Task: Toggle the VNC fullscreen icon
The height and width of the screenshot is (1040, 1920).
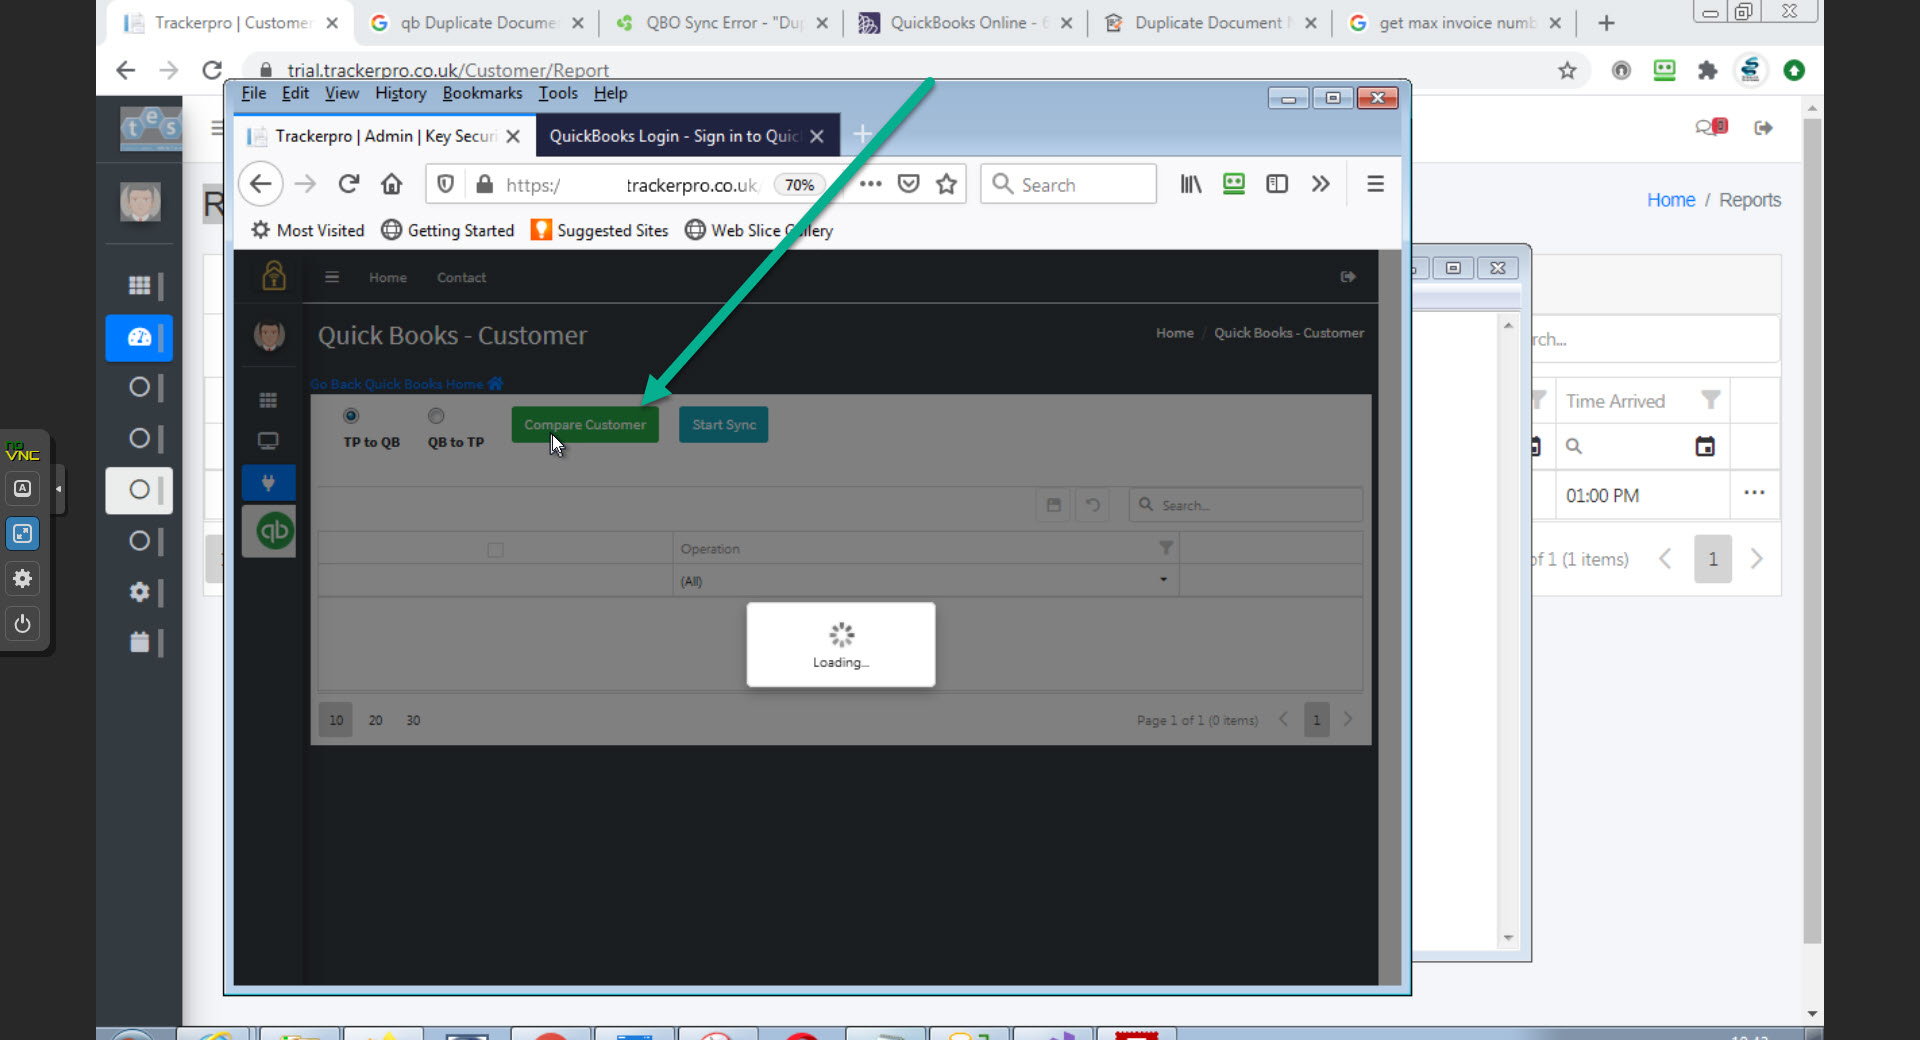Action: (22, 533)
